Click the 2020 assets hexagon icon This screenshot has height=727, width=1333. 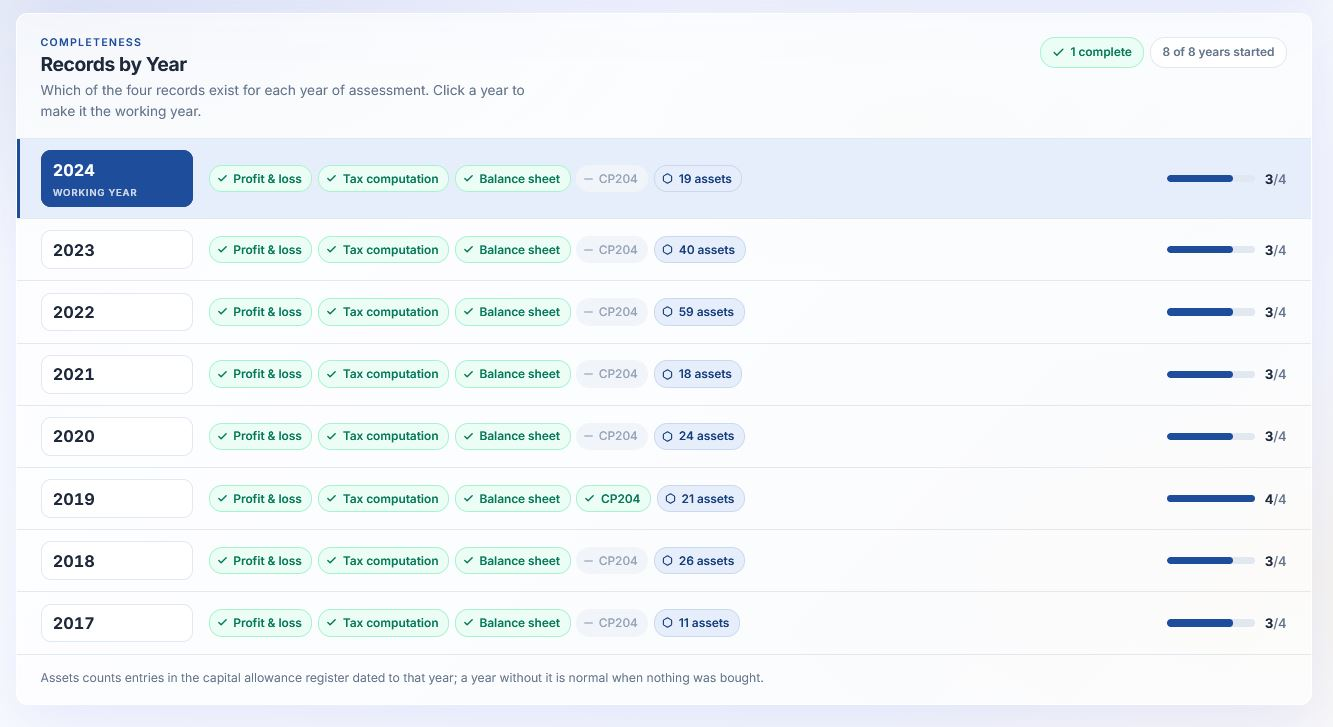pyautogui.click(x=667, y=436)
